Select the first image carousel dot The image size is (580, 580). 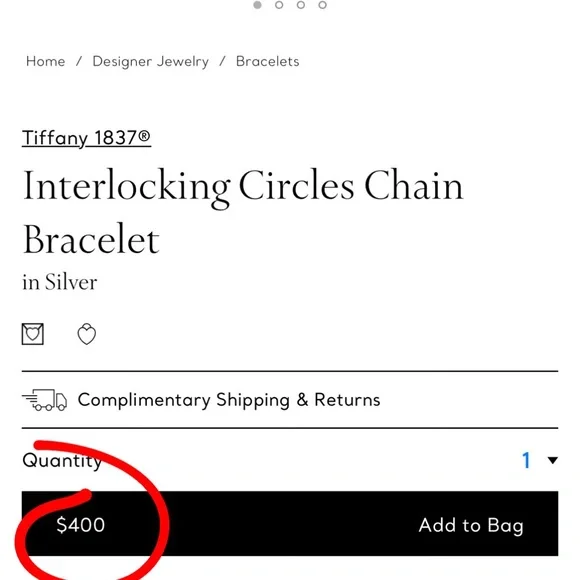(257, 5)
